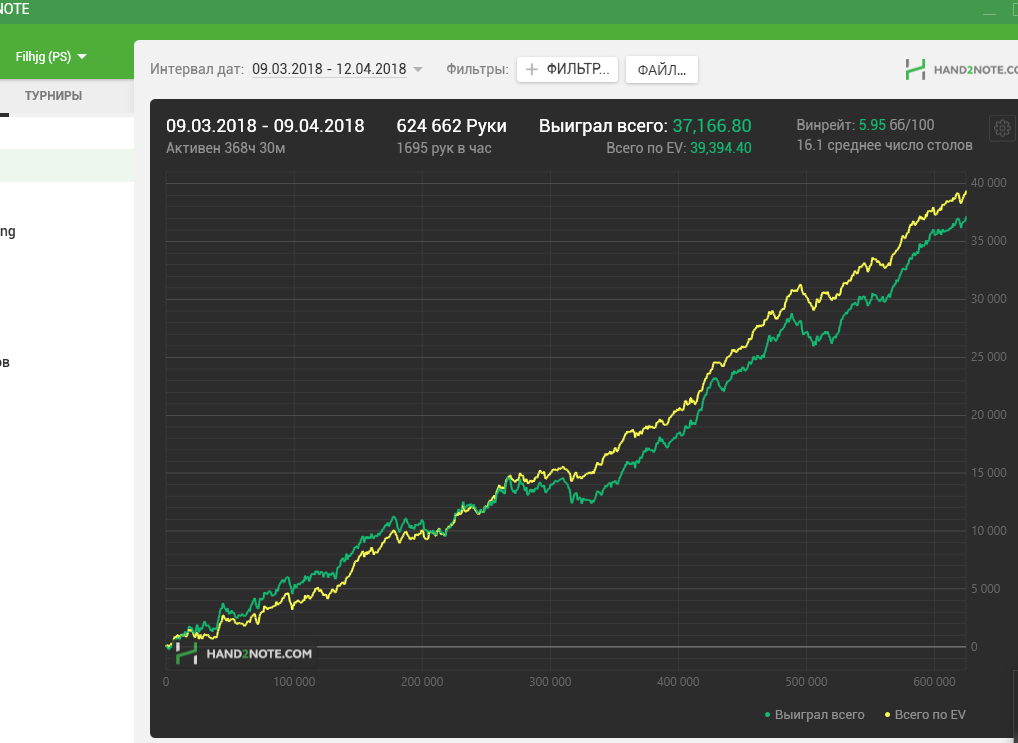The width and height of the screenshot is (1018, 743).
Task: Click the 40 000 y-axis label
Action: (x=988, y=183)
